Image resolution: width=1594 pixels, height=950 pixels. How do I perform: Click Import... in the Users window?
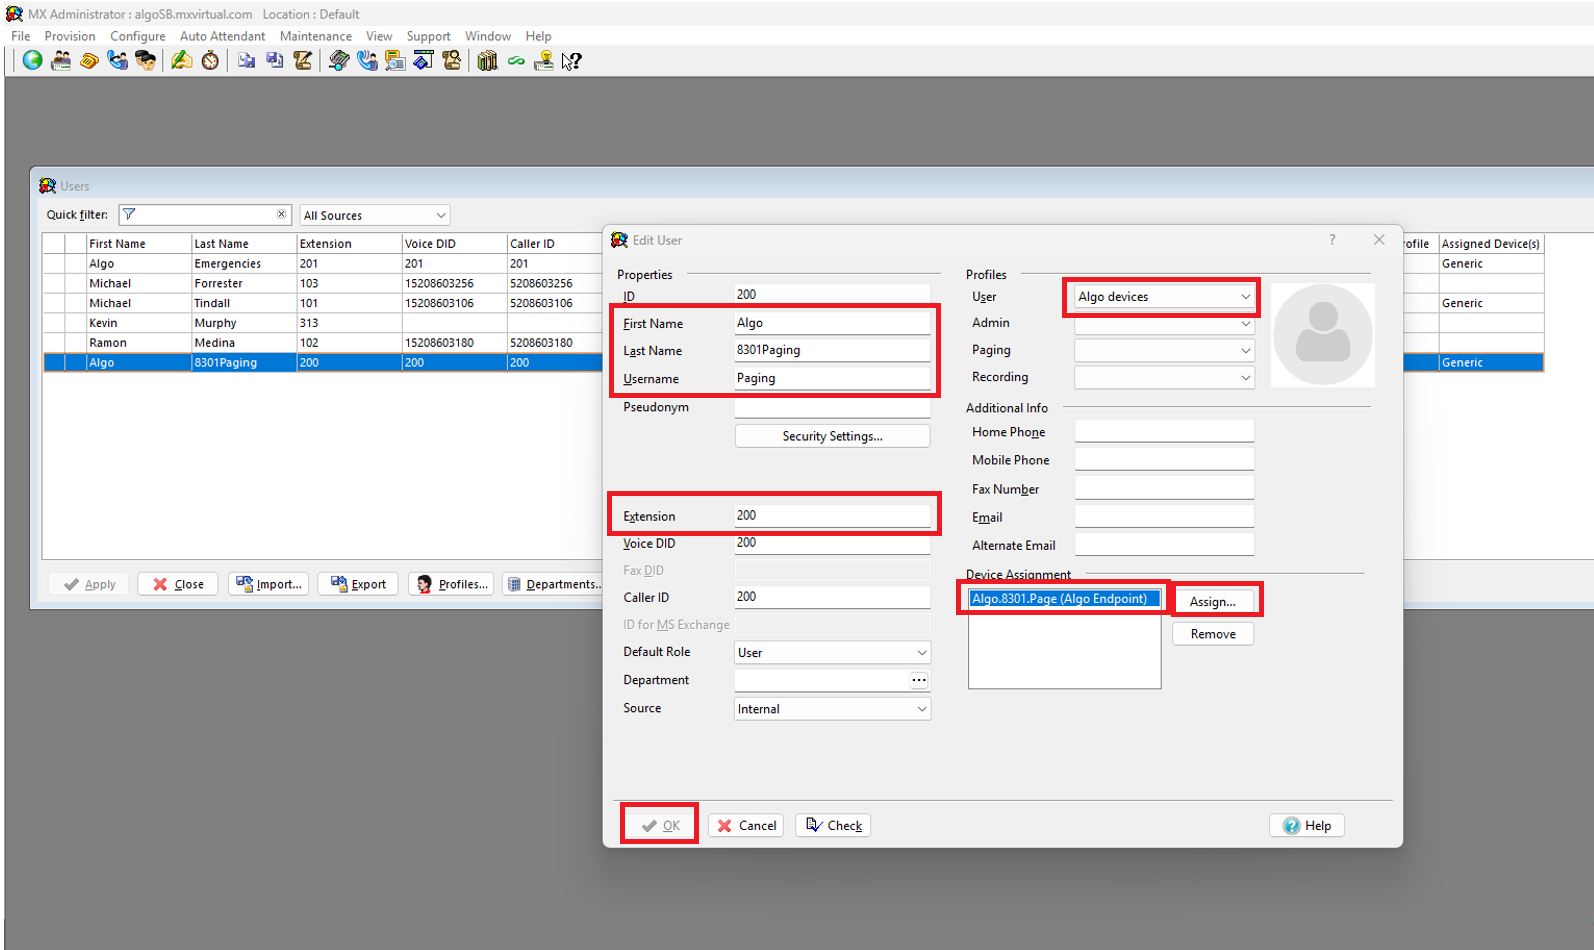pos(269,584)
